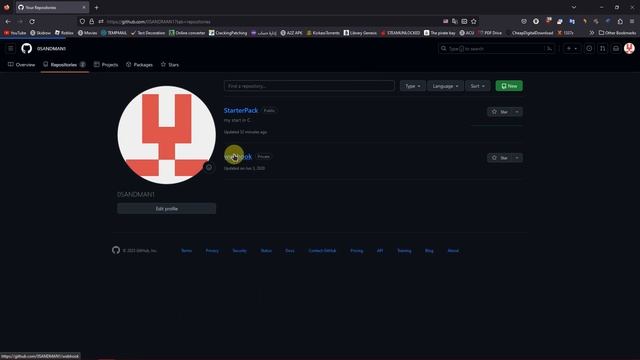The height and width of the screenshot is (360, 640).
Task: Bookmark this page with the star icon
Action: click(x=474, y=21)
